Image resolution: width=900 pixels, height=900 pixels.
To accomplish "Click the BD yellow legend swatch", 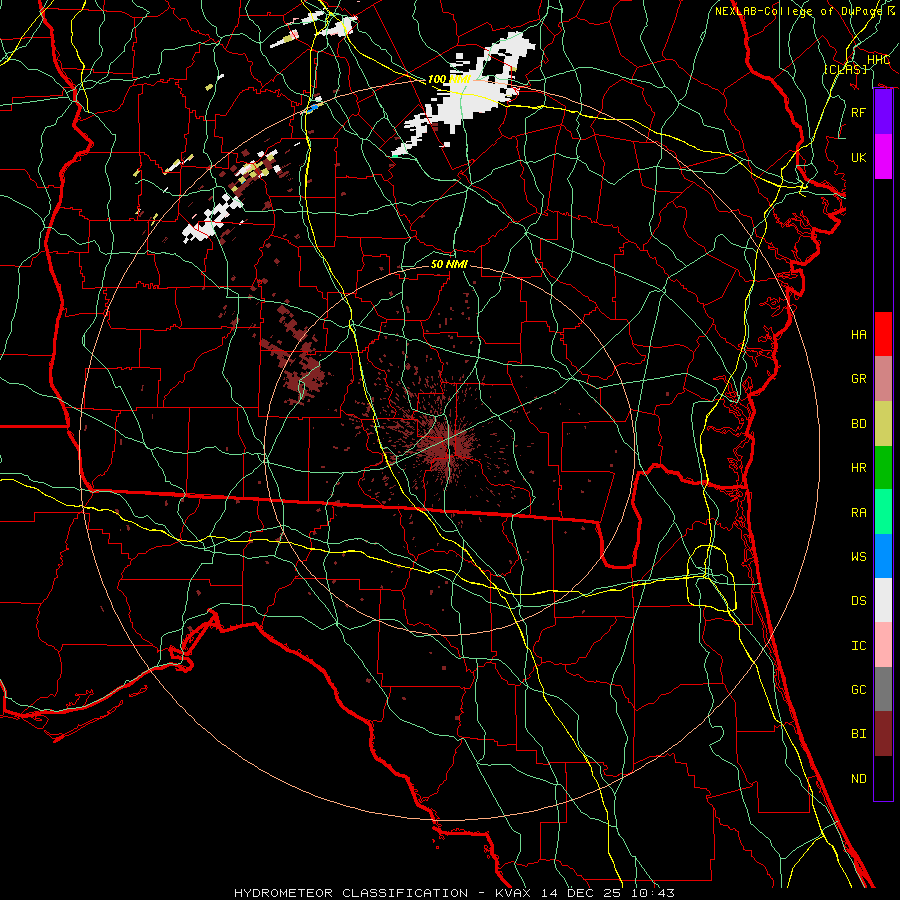I will [x=883, y=424].
